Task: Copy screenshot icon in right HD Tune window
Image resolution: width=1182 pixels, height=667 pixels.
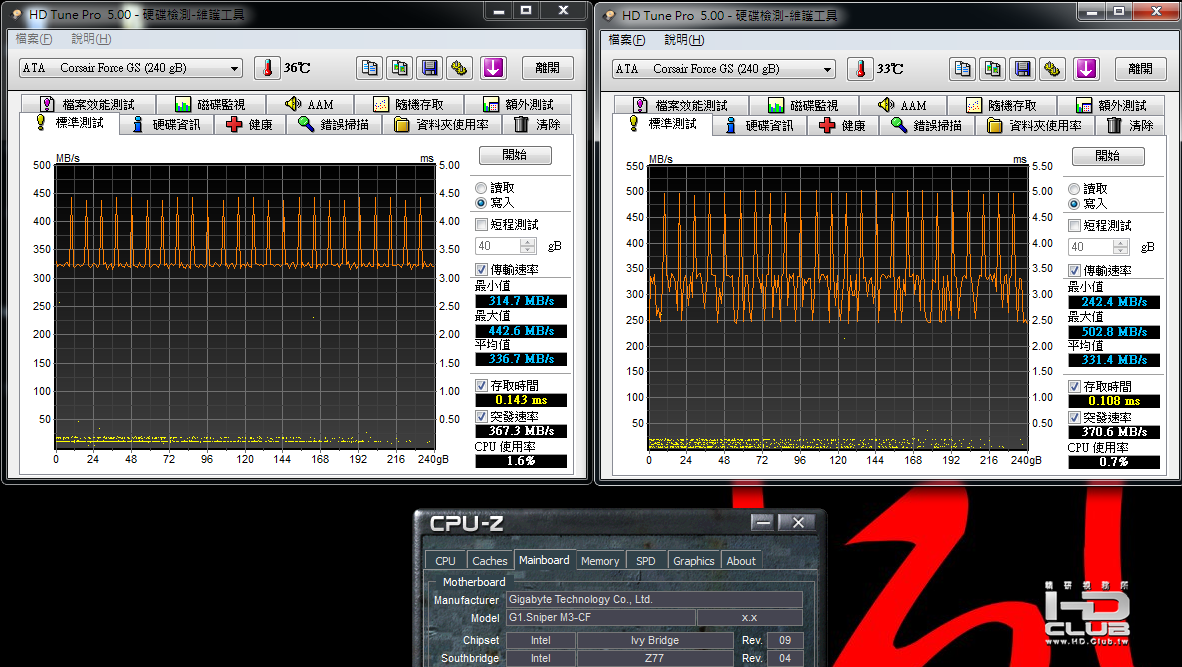Action: point(993,69)
